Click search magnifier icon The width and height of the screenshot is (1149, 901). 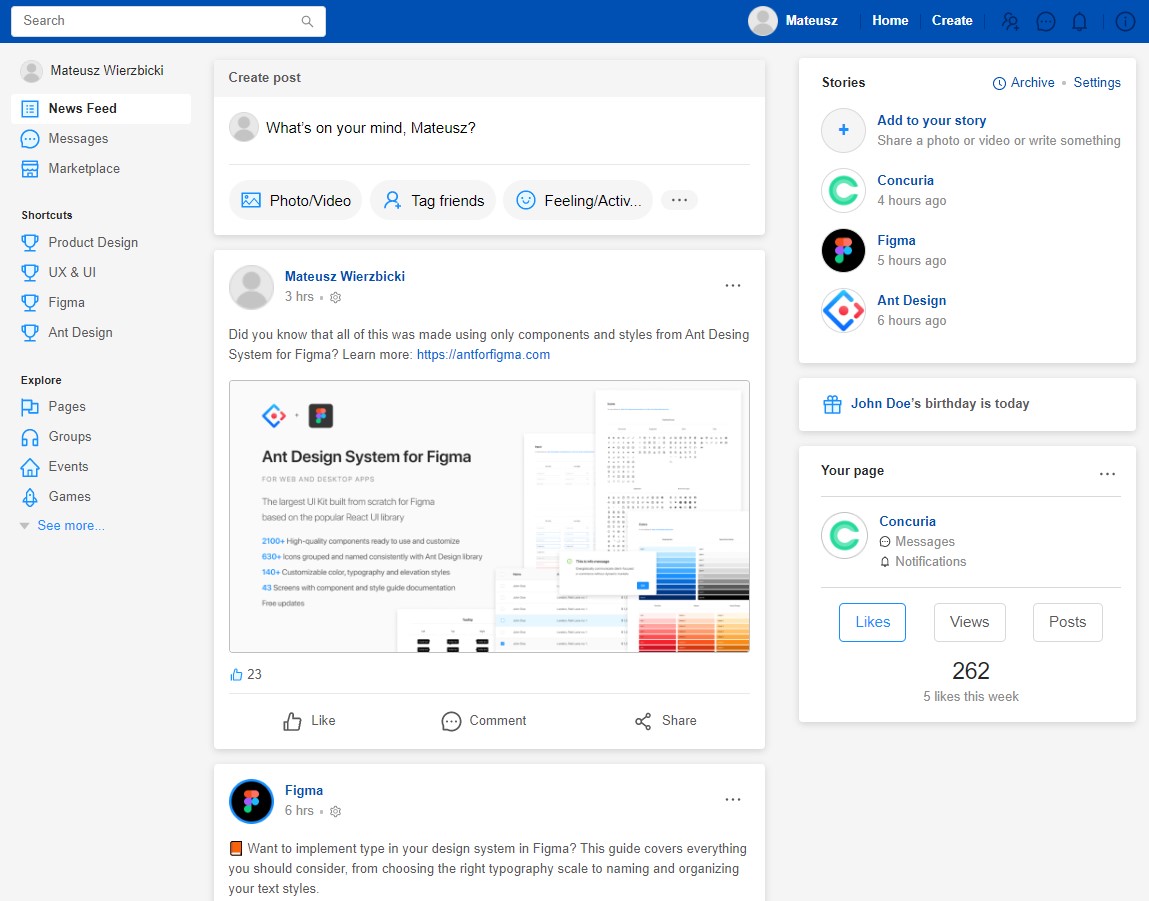(x=307, y=21)
